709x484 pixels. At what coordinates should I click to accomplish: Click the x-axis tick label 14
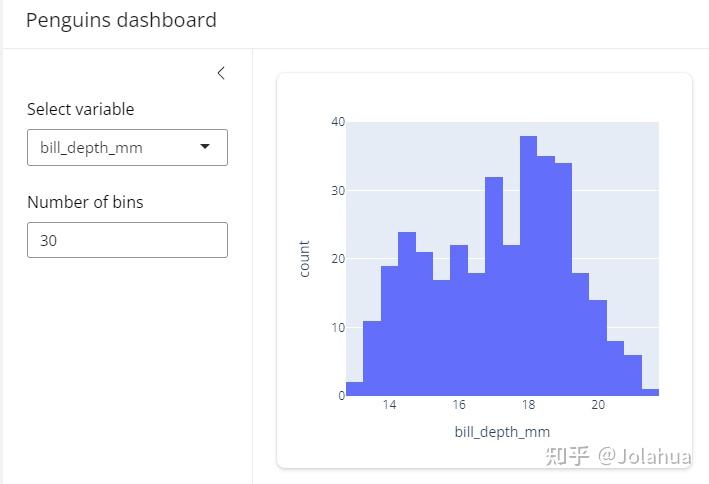click(389, 404)
